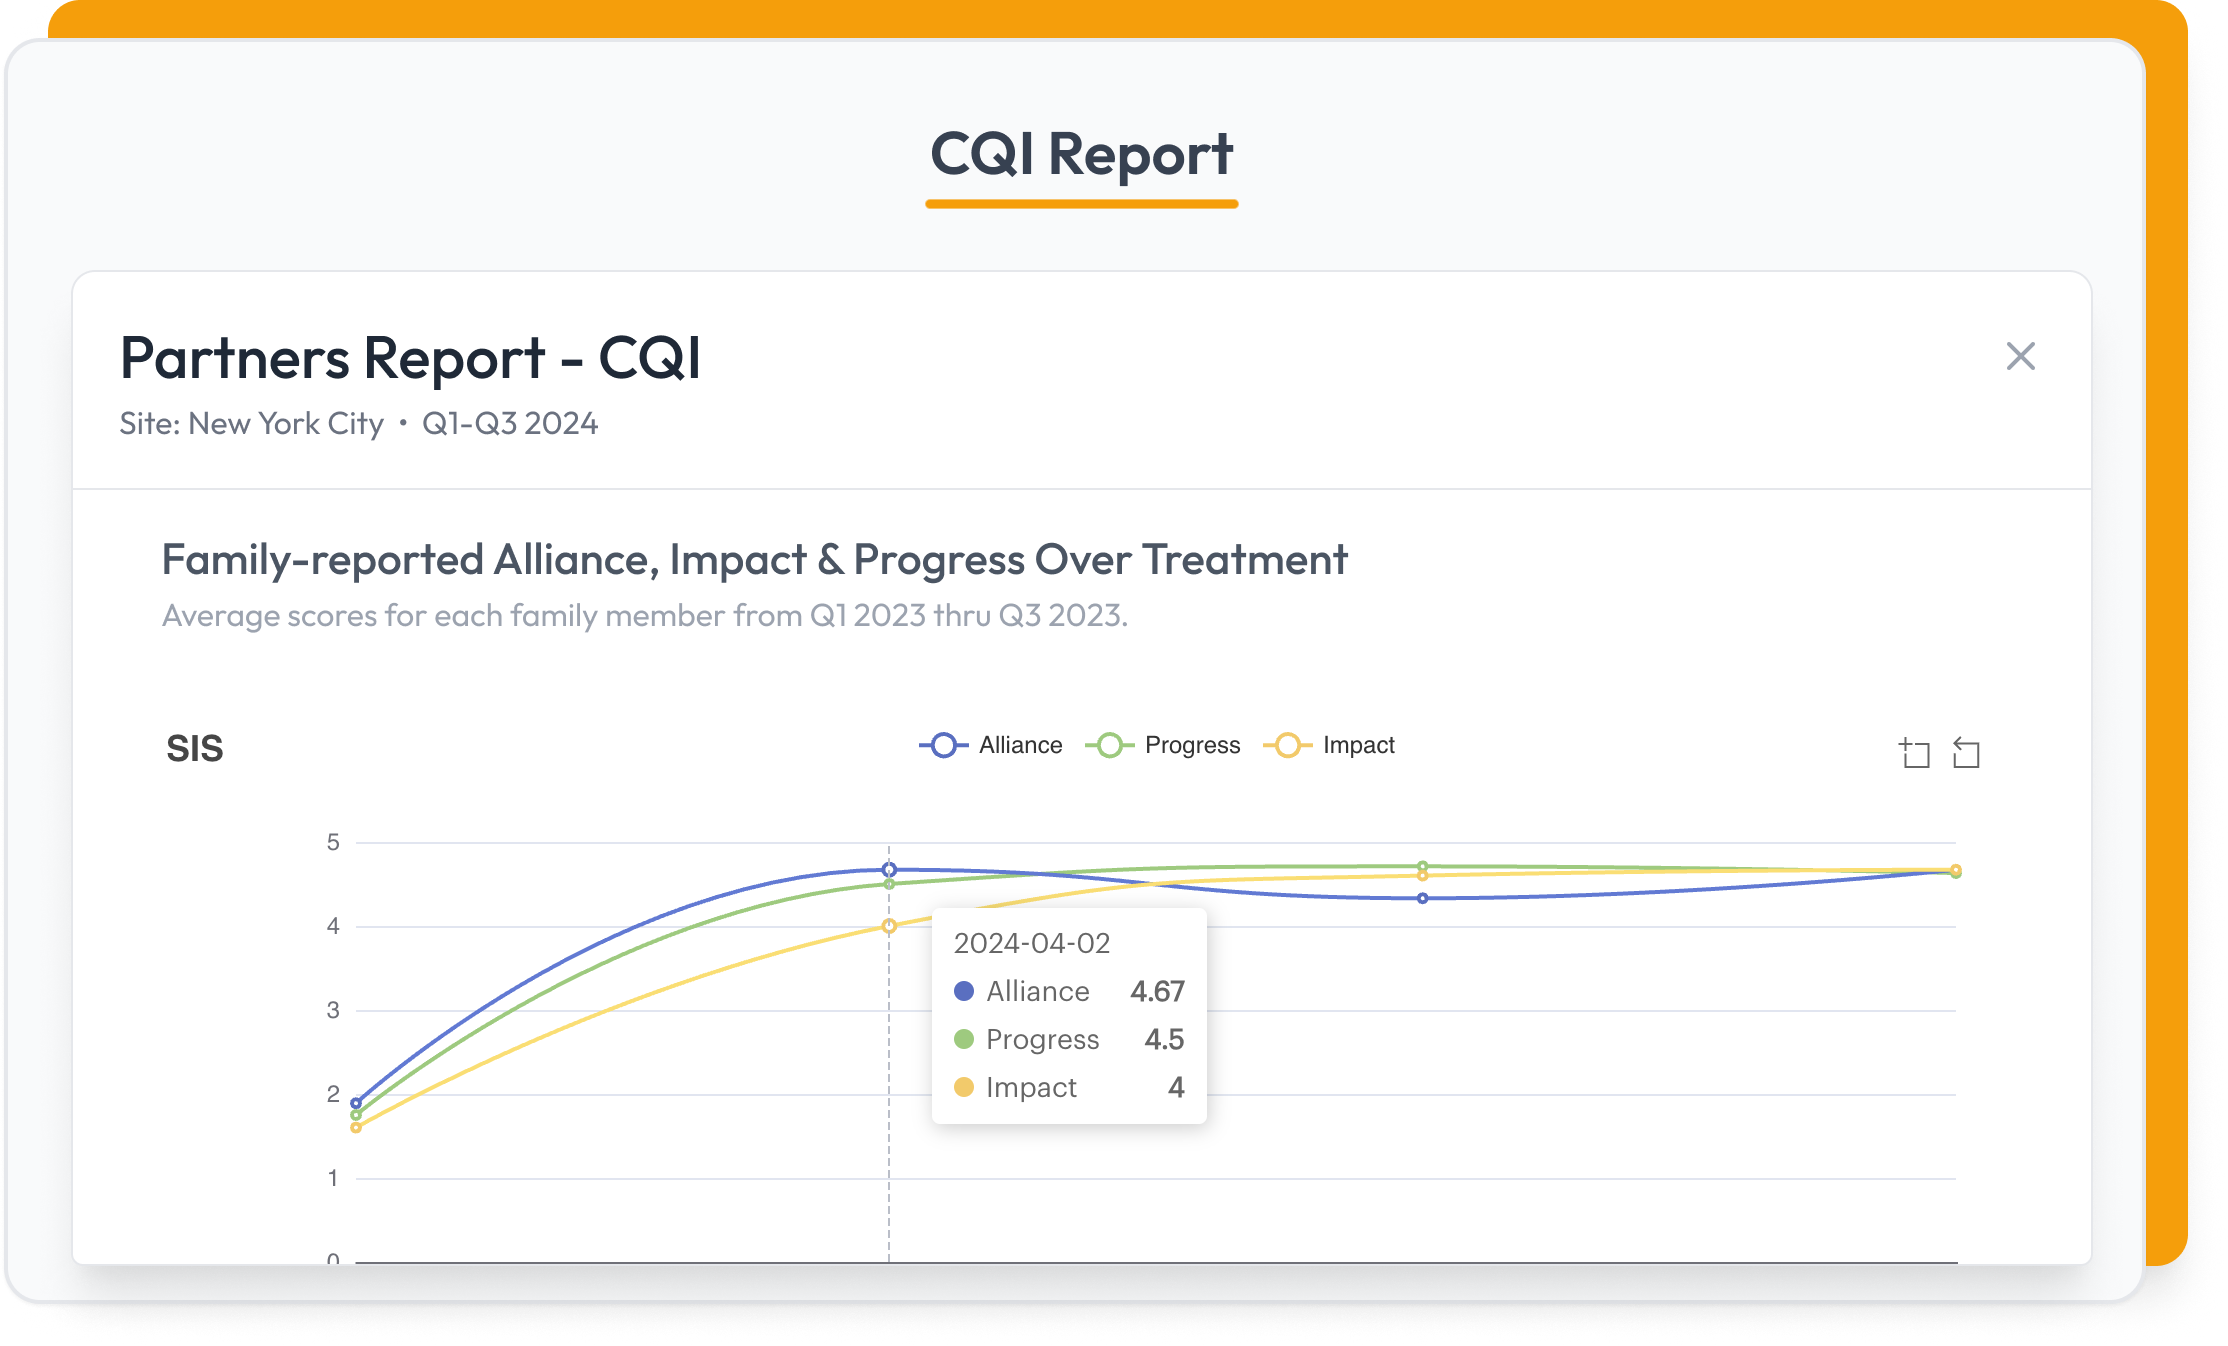This screenshot has width=2228, height=1346.
Task: Click Impact data point at value 4
Action: [x=889, y=926]
